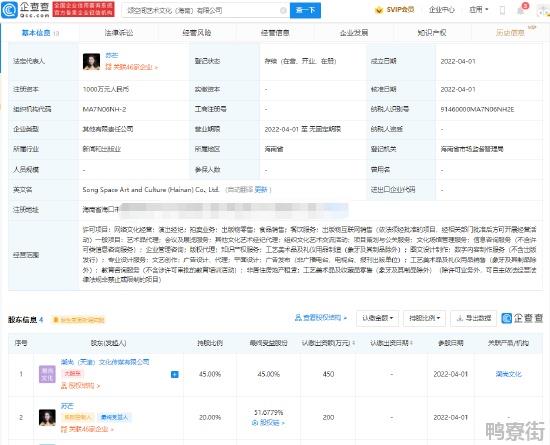Switch to 企业发展 tab
Viewport: 550px width, 445px height.
pos(354,33)
